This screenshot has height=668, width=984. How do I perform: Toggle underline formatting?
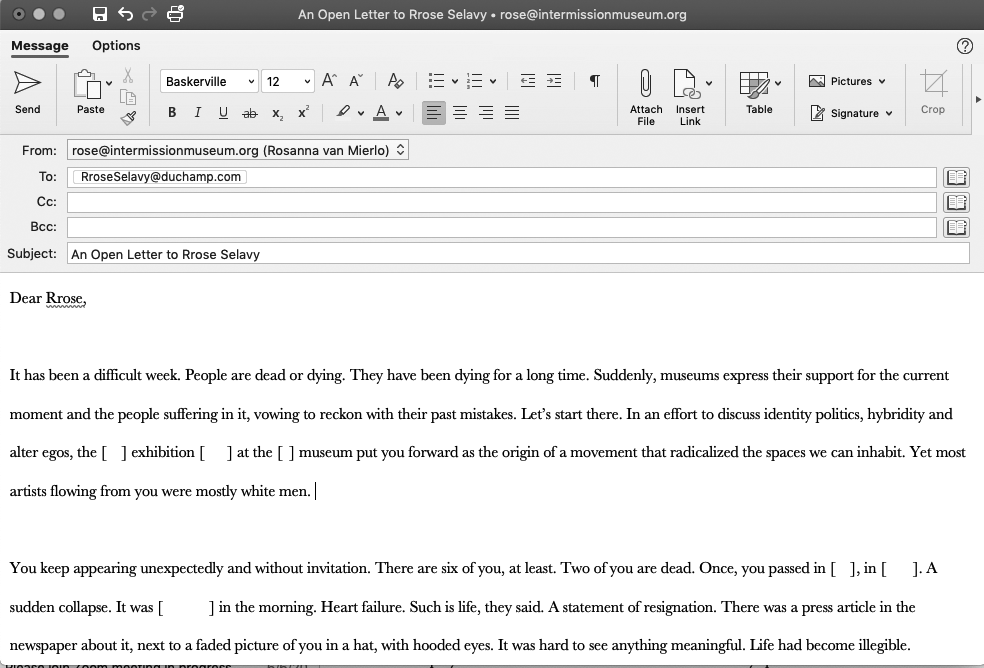[223, 113]
